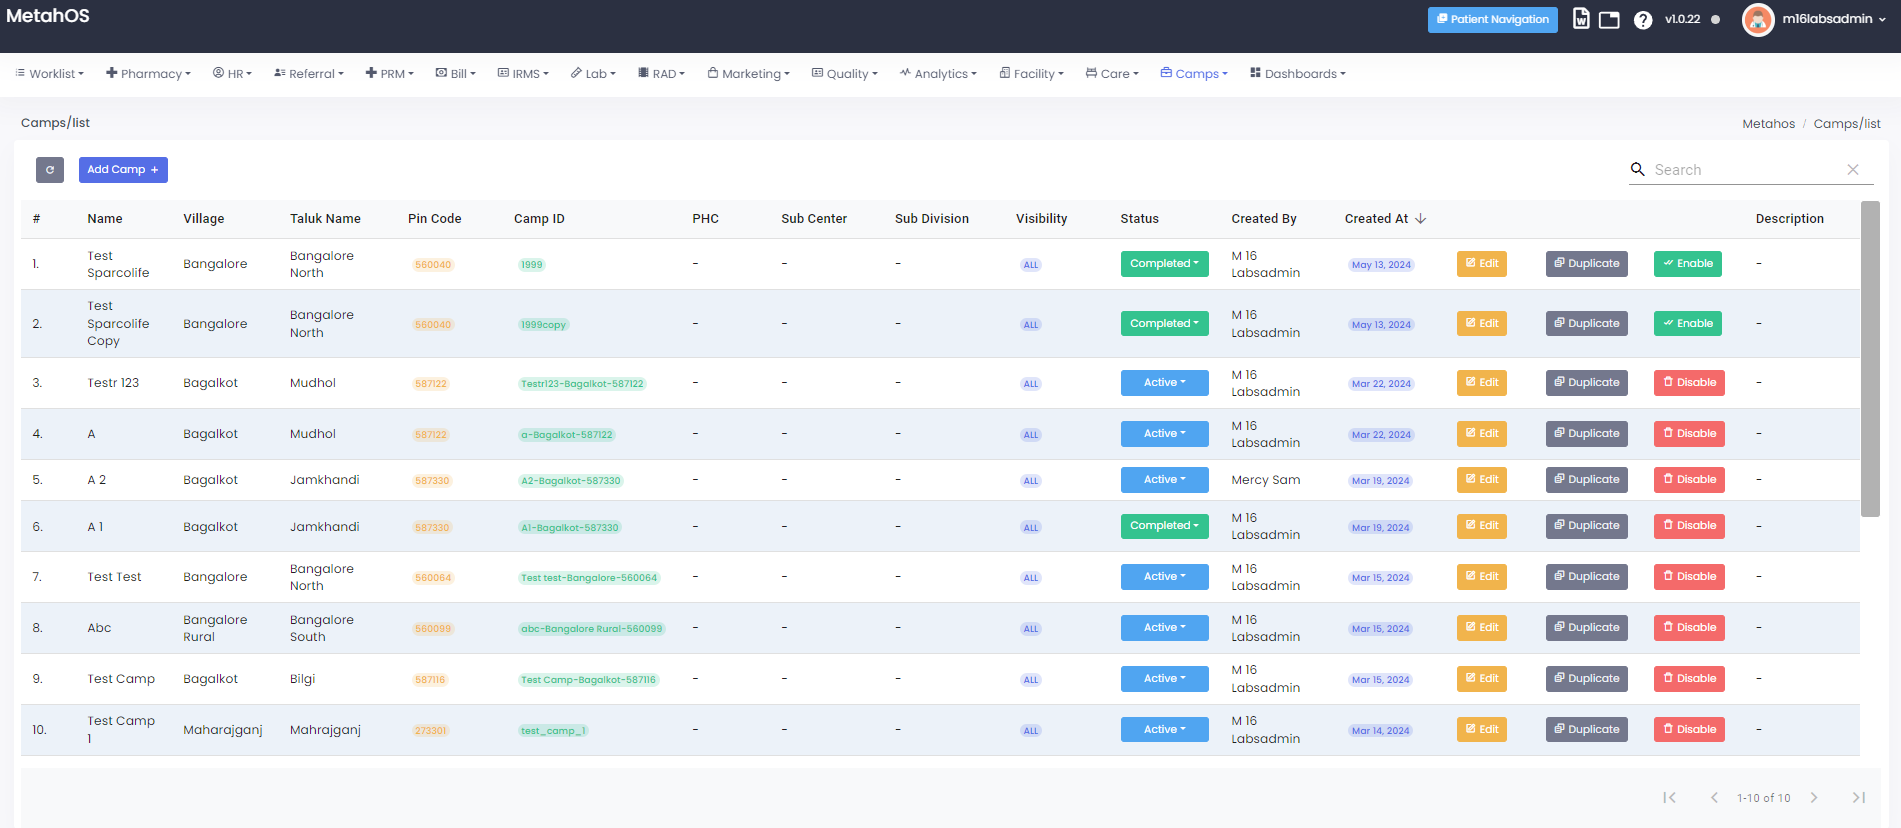1901x828 pixels.
Task: Open the Analytics menu
Action: pyautogui.click(x=938, y=74)
